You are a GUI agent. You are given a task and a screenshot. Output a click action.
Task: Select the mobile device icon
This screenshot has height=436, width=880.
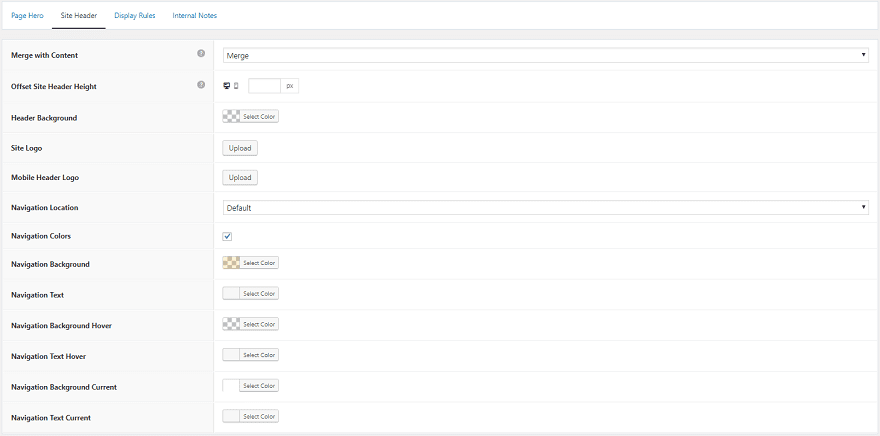click(x=236, y=86)
